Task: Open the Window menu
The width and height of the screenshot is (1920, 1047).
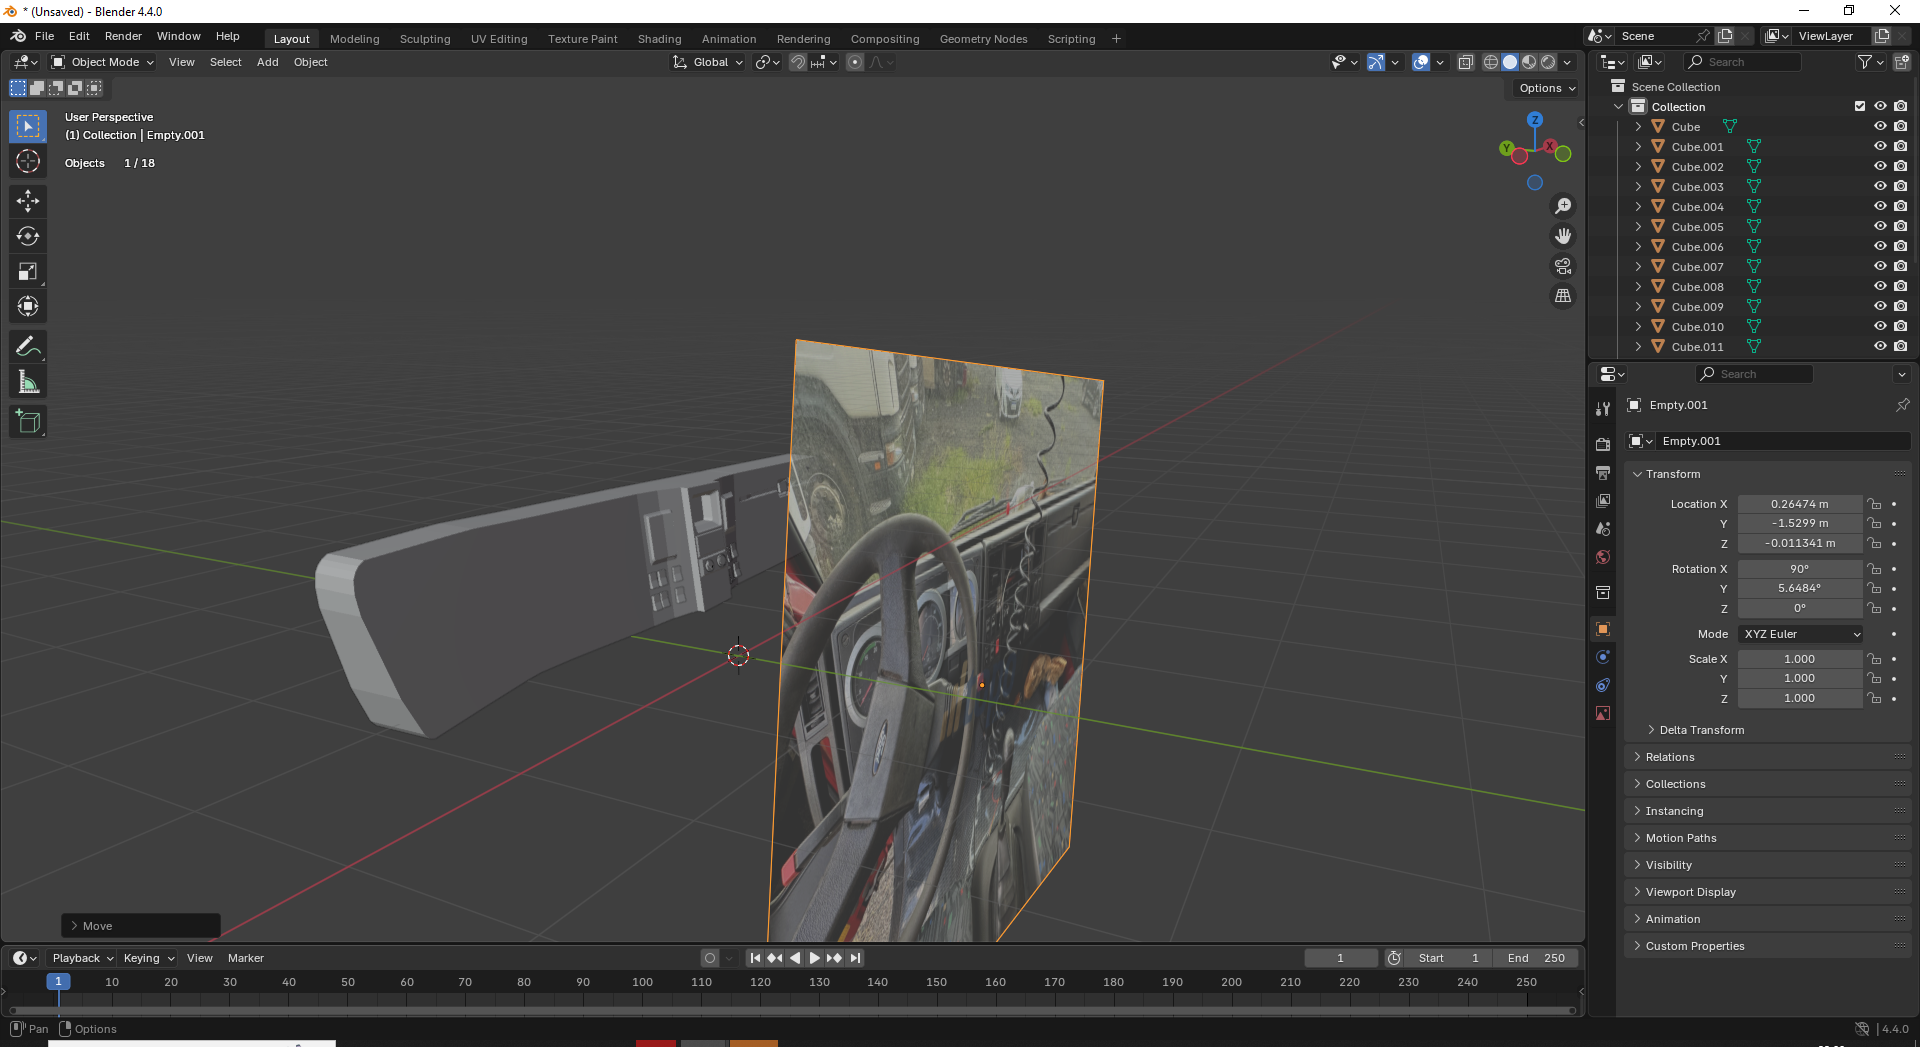Action: point(178,36)
